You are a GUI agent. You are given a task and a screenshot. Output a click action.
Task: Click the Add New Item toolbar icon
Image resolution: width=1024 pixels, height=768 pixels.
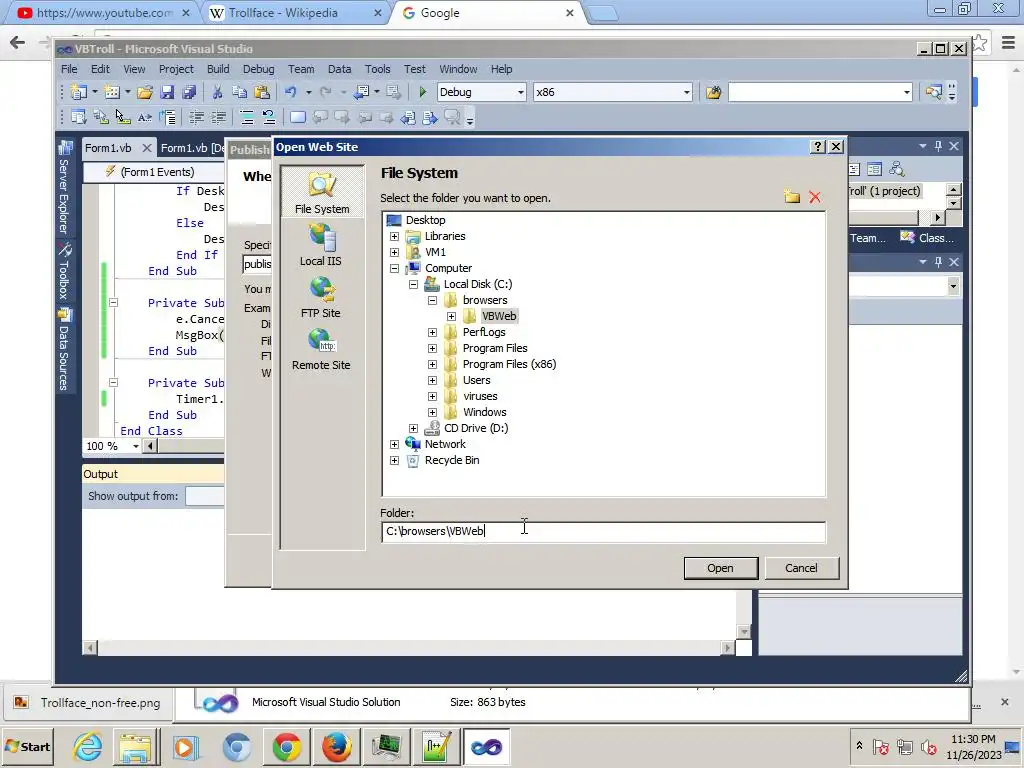coord(112,92)
